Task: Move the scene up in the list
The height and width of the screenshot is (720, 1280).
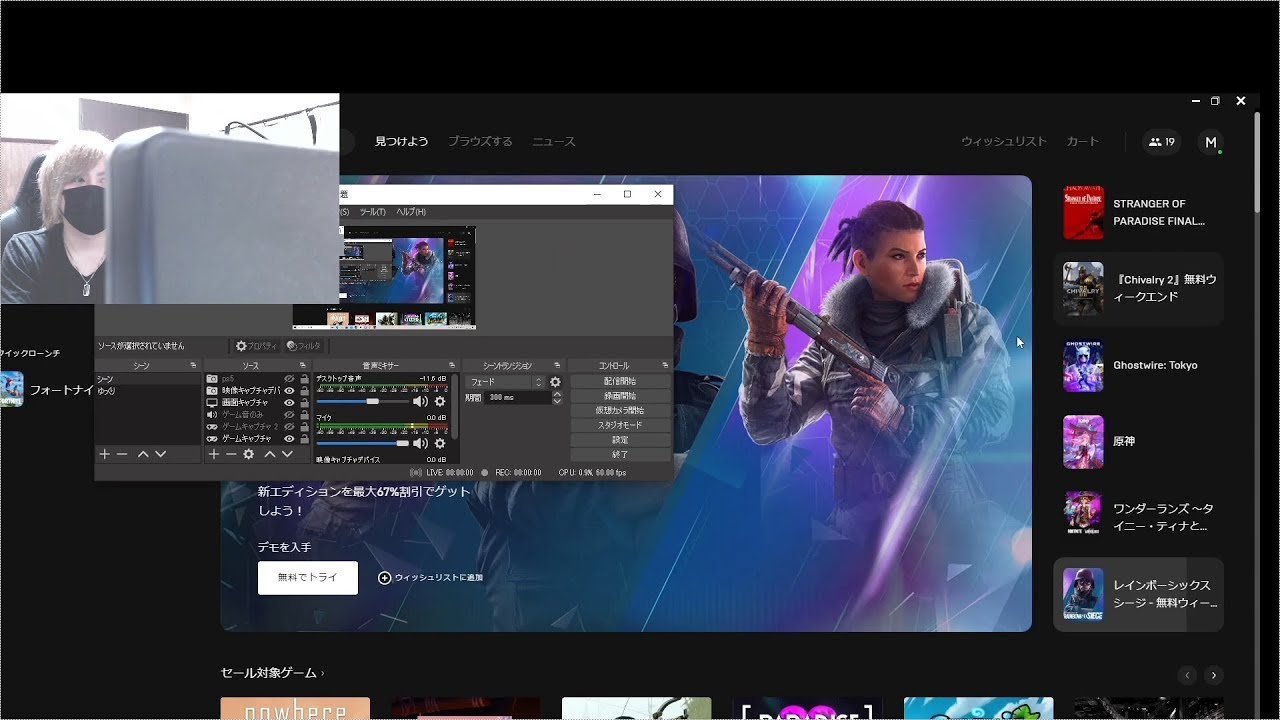Action: coord(143,454)
